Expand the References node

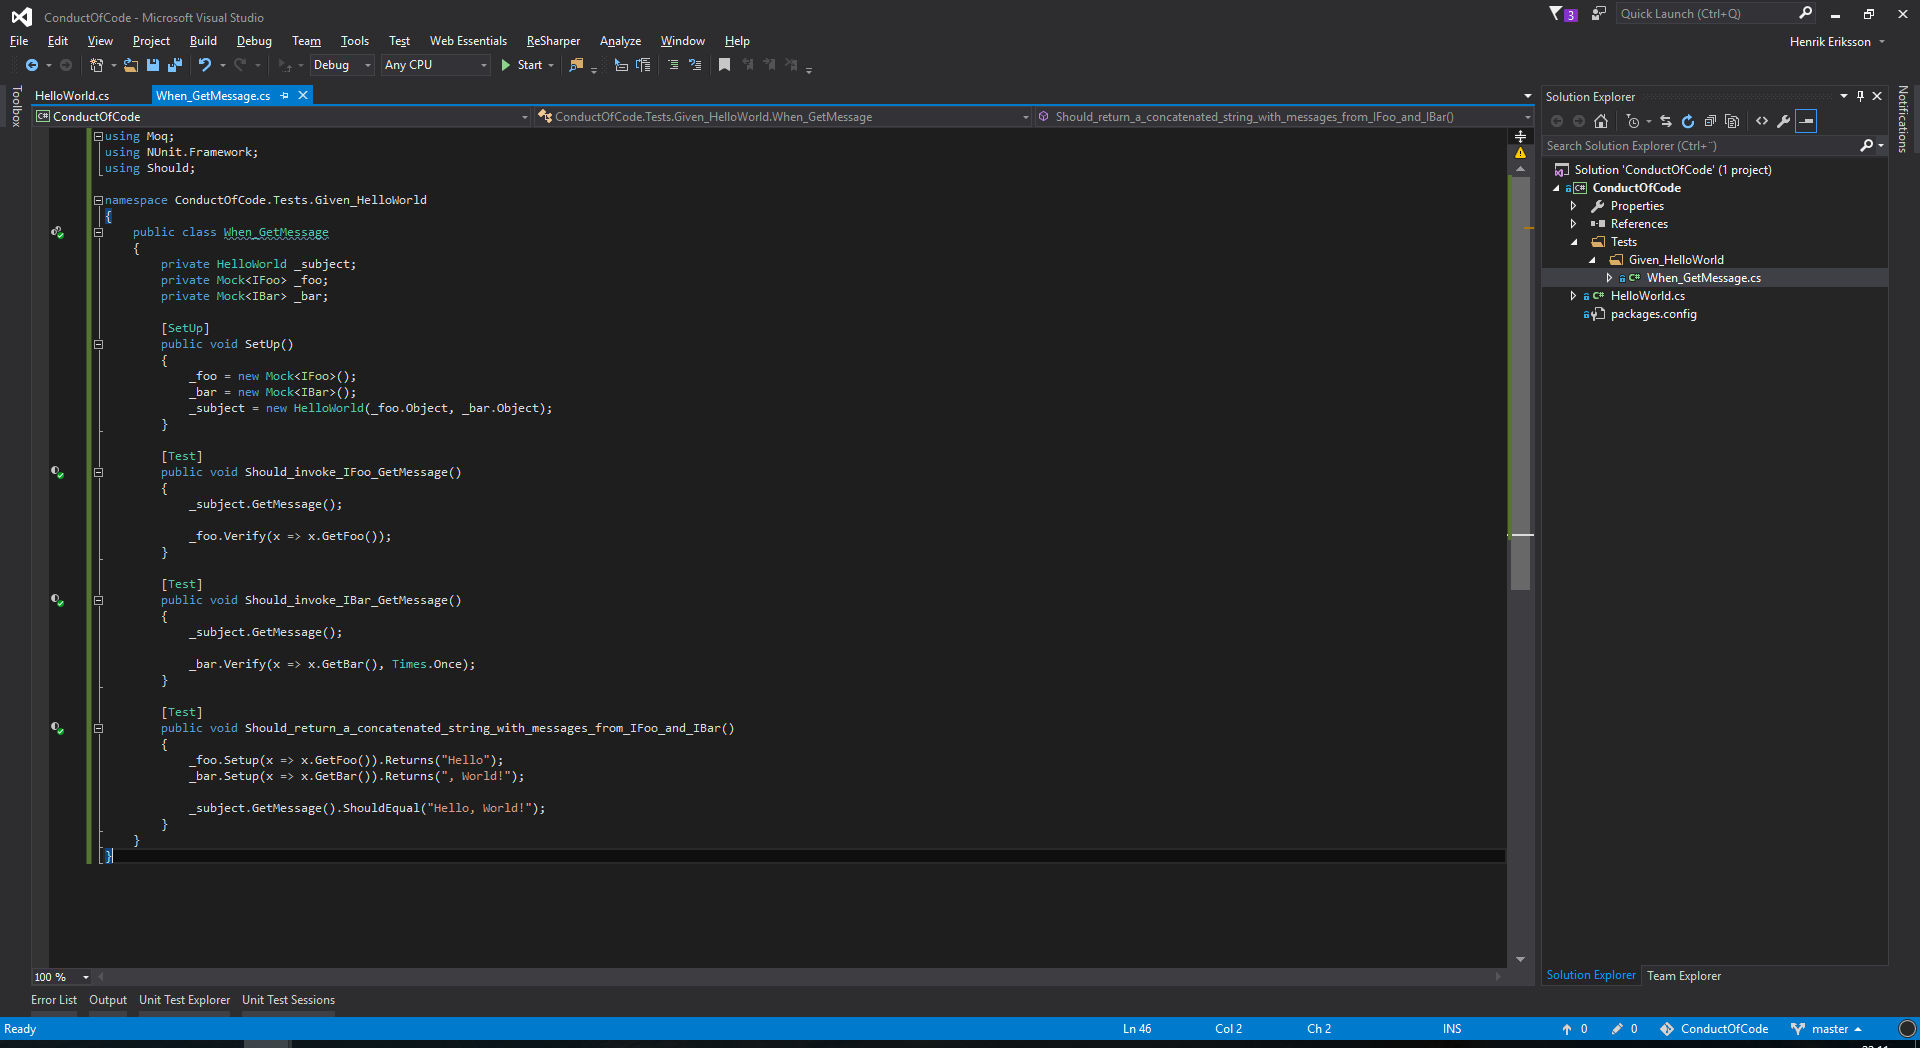tap(1575, 223)
